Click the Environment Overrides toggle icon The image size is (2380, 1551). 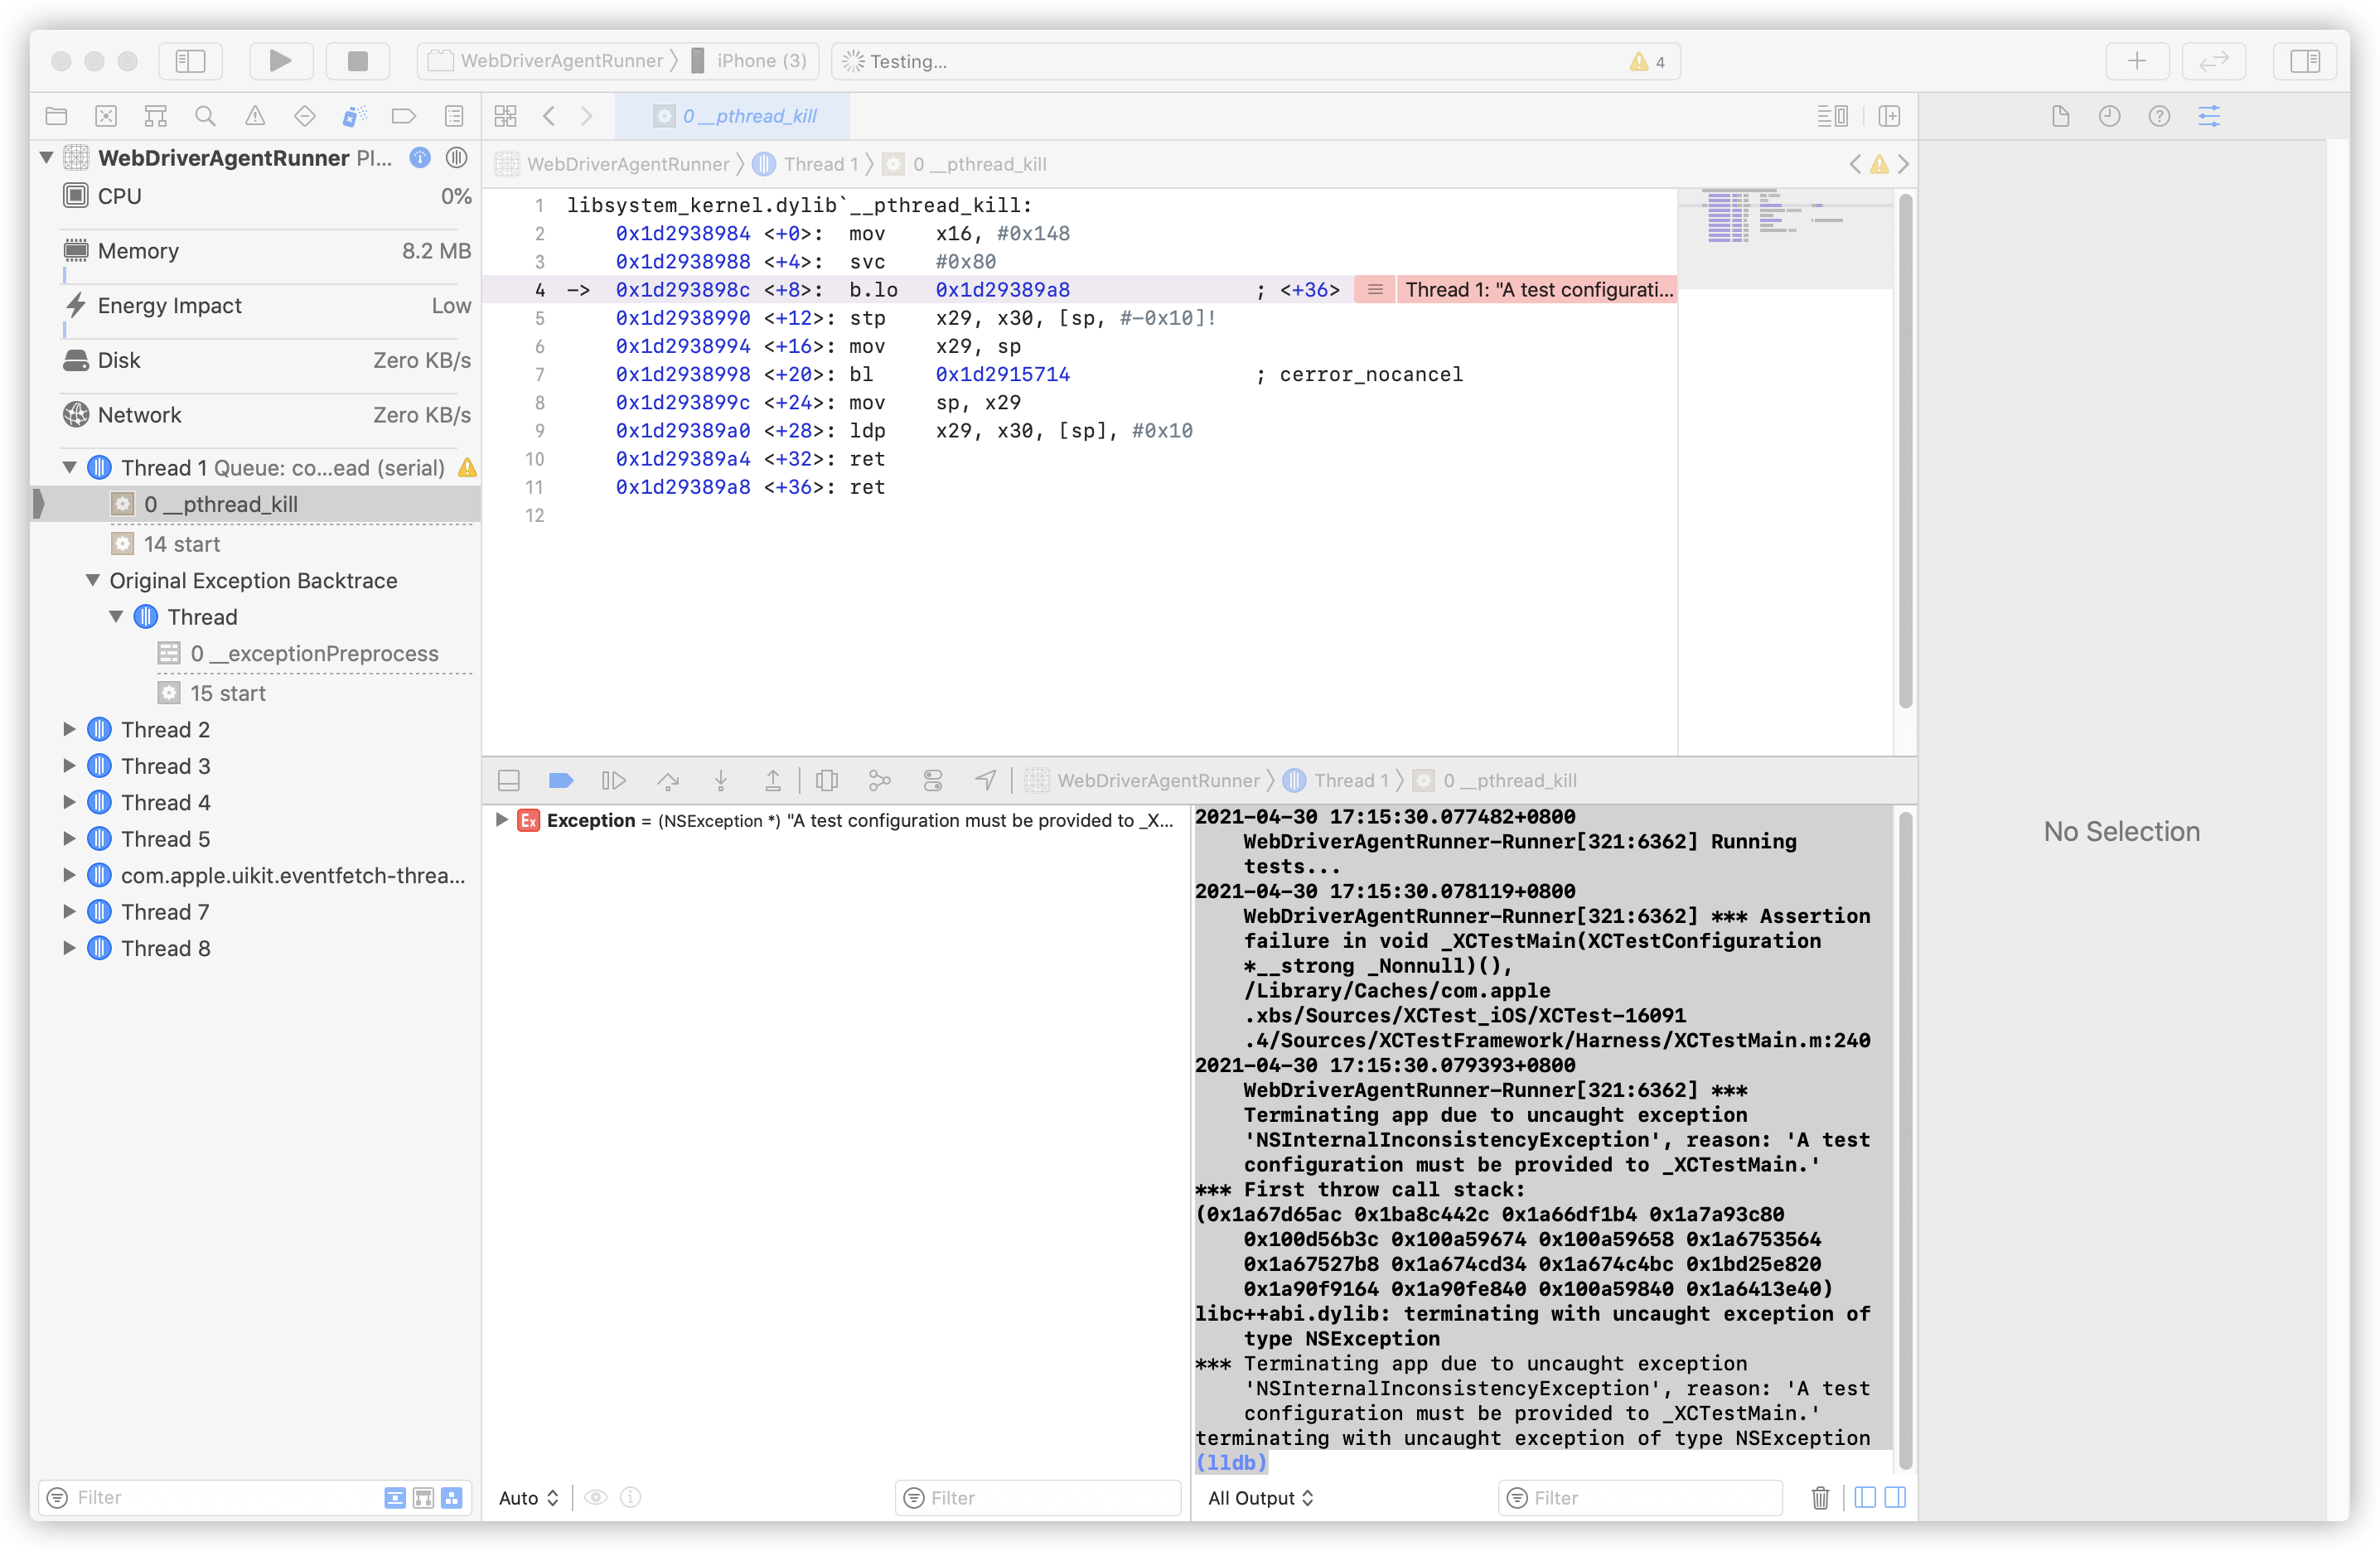933,780
